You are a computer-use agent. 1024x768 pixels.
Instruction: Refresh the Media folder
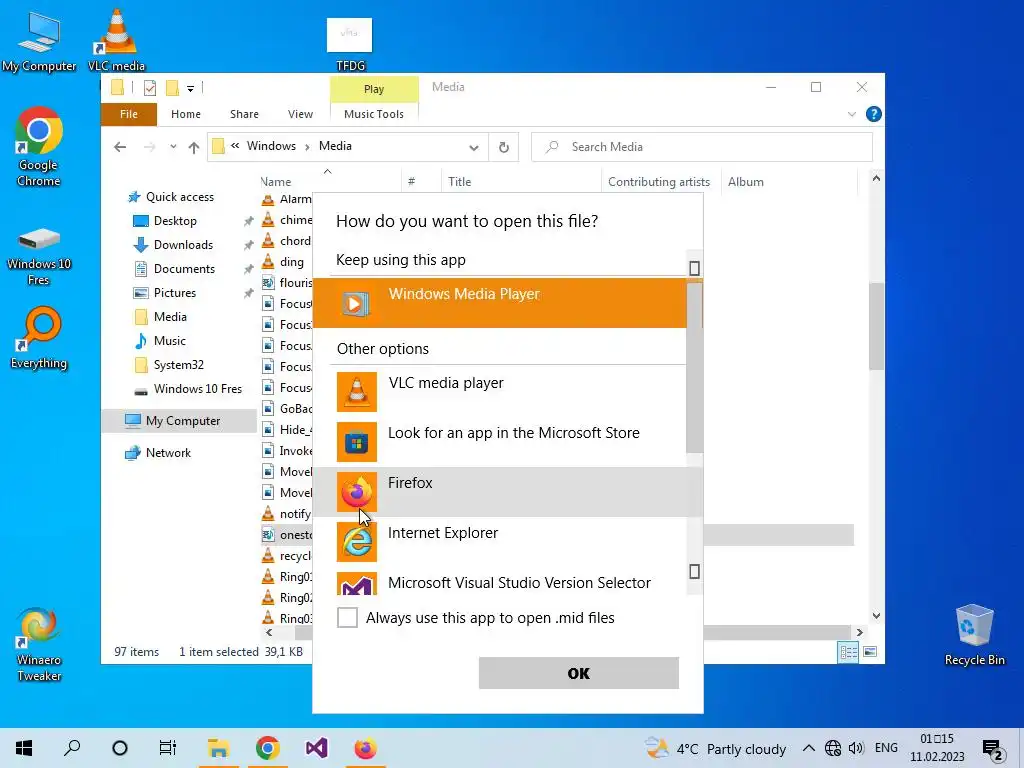click(x=504, y=148)
